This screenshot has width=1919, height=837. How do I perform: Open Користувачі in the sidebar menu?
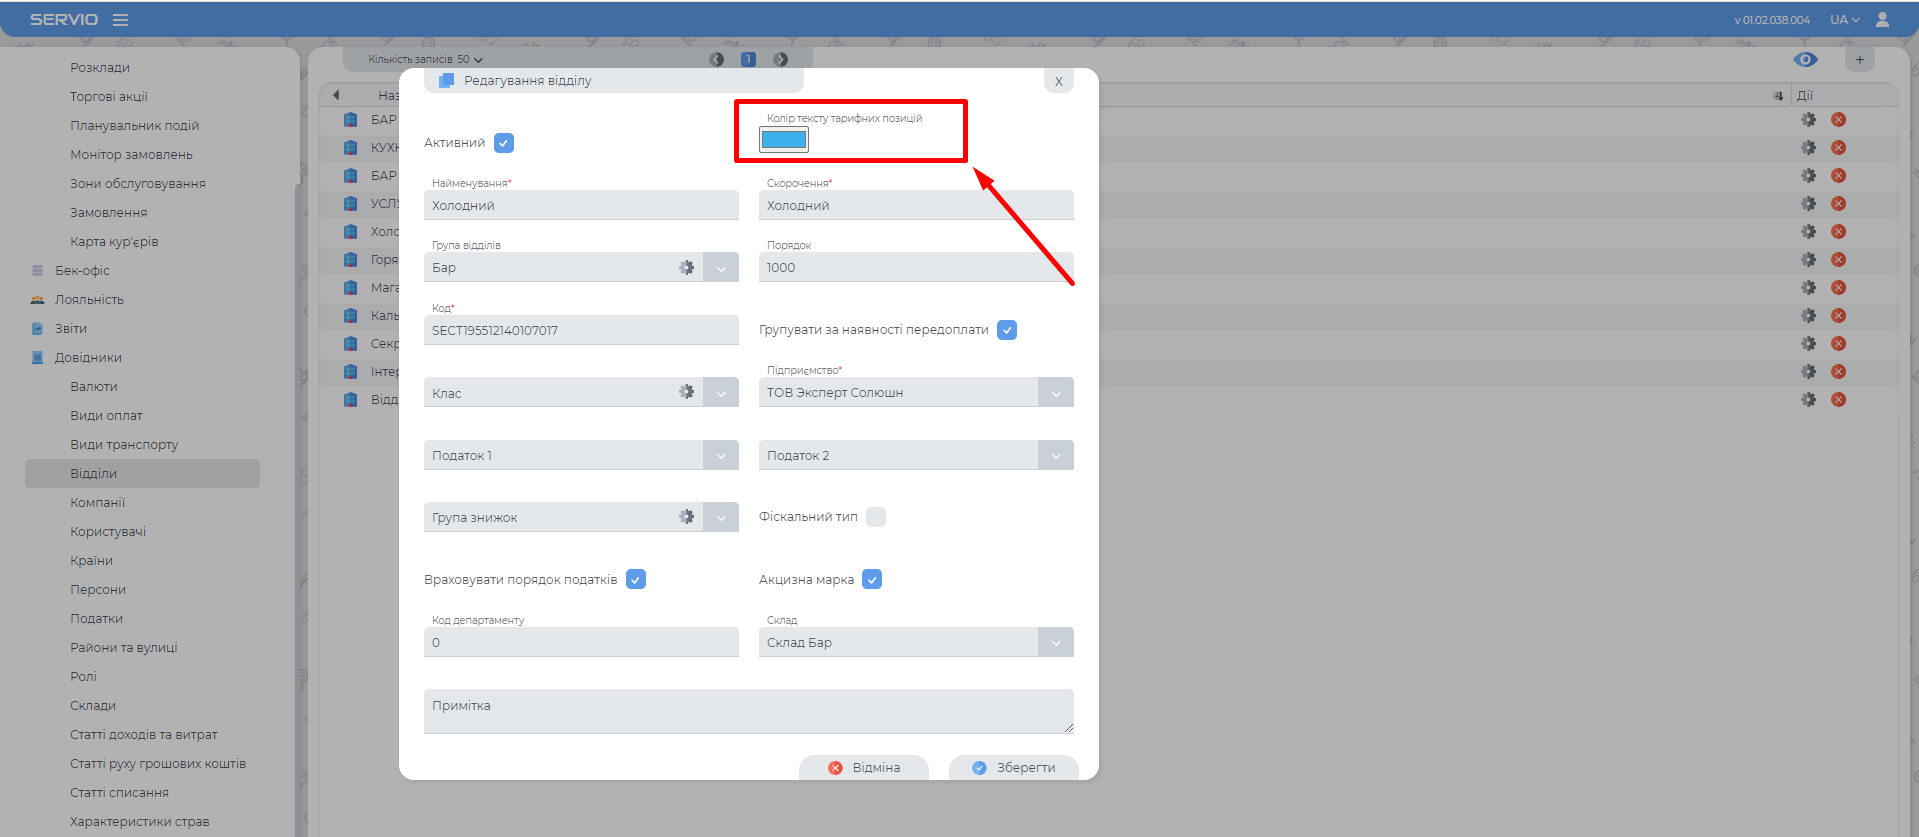(108, 532)
